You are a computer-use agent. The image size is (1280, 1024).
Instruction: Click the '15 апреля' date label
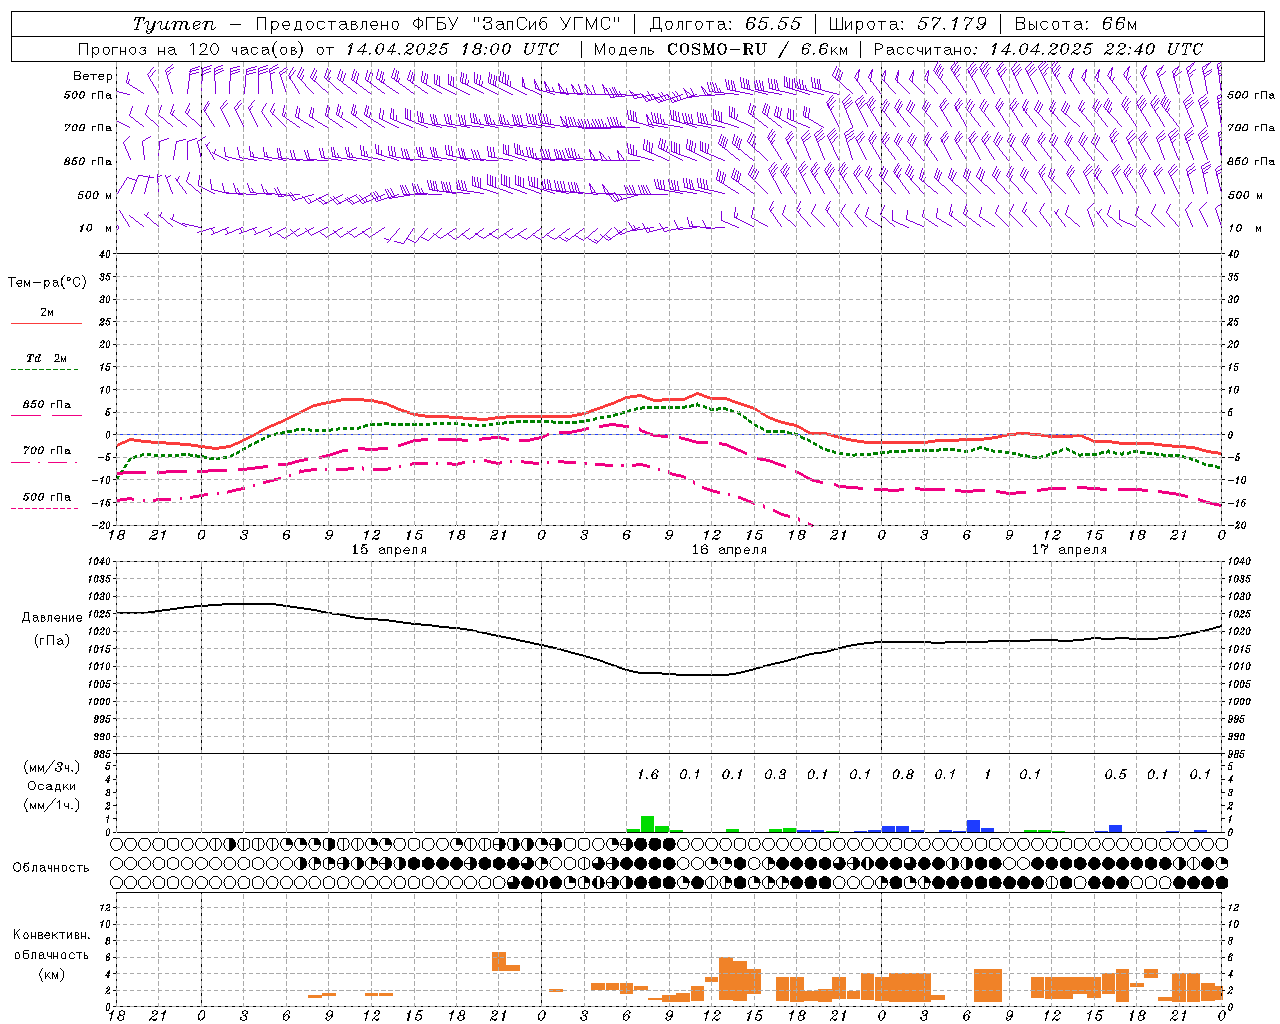tap(389, 549)
